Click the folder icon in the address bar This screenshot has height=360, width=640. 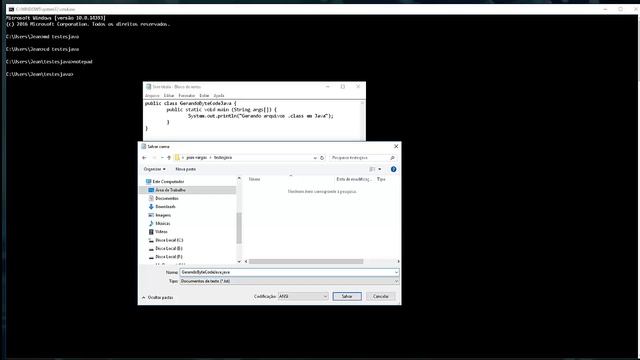coord(177,158)
